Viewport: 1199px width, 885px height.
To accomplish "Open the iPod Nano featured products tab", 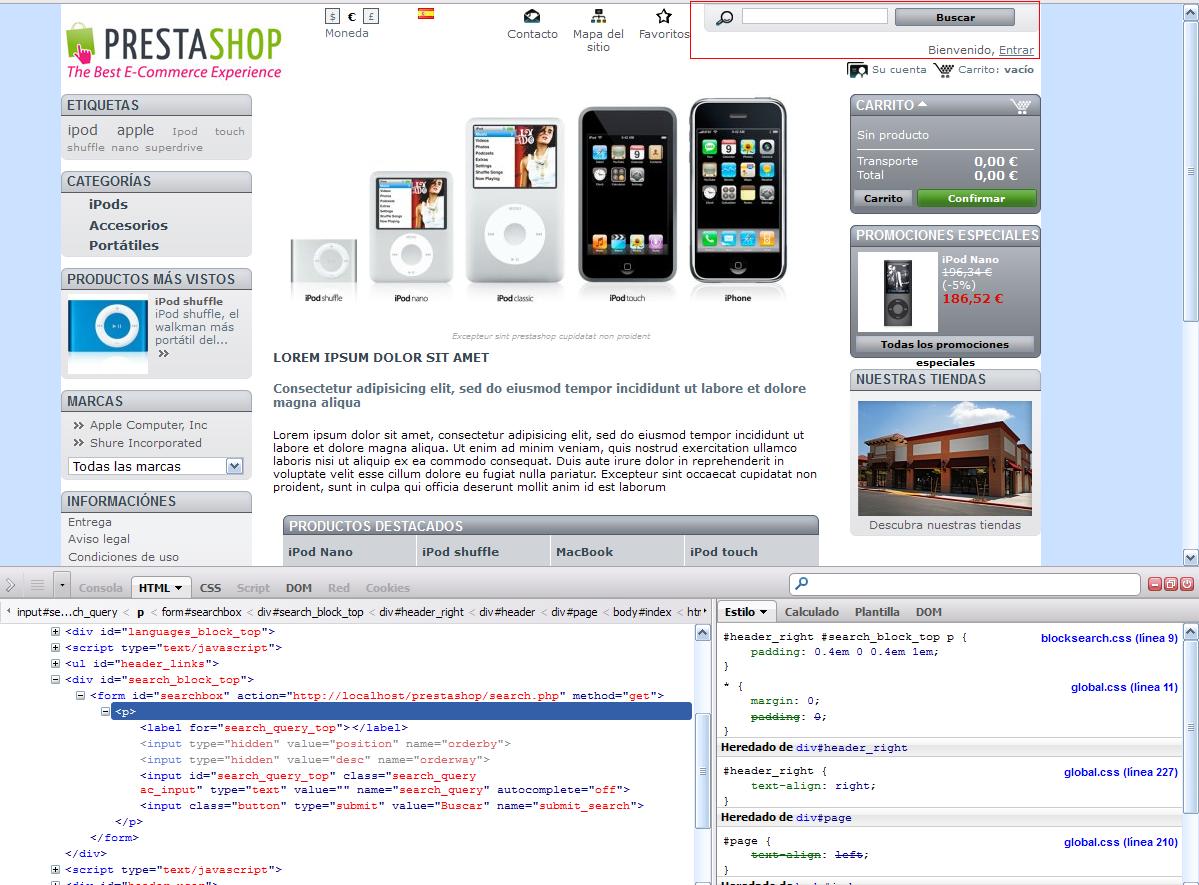I will (320, 551).
